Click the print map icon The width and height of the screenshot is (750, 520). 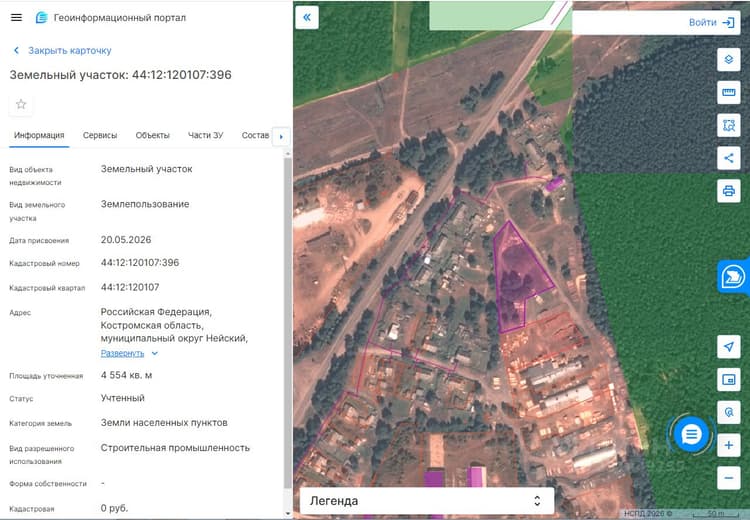coord(728,191)
